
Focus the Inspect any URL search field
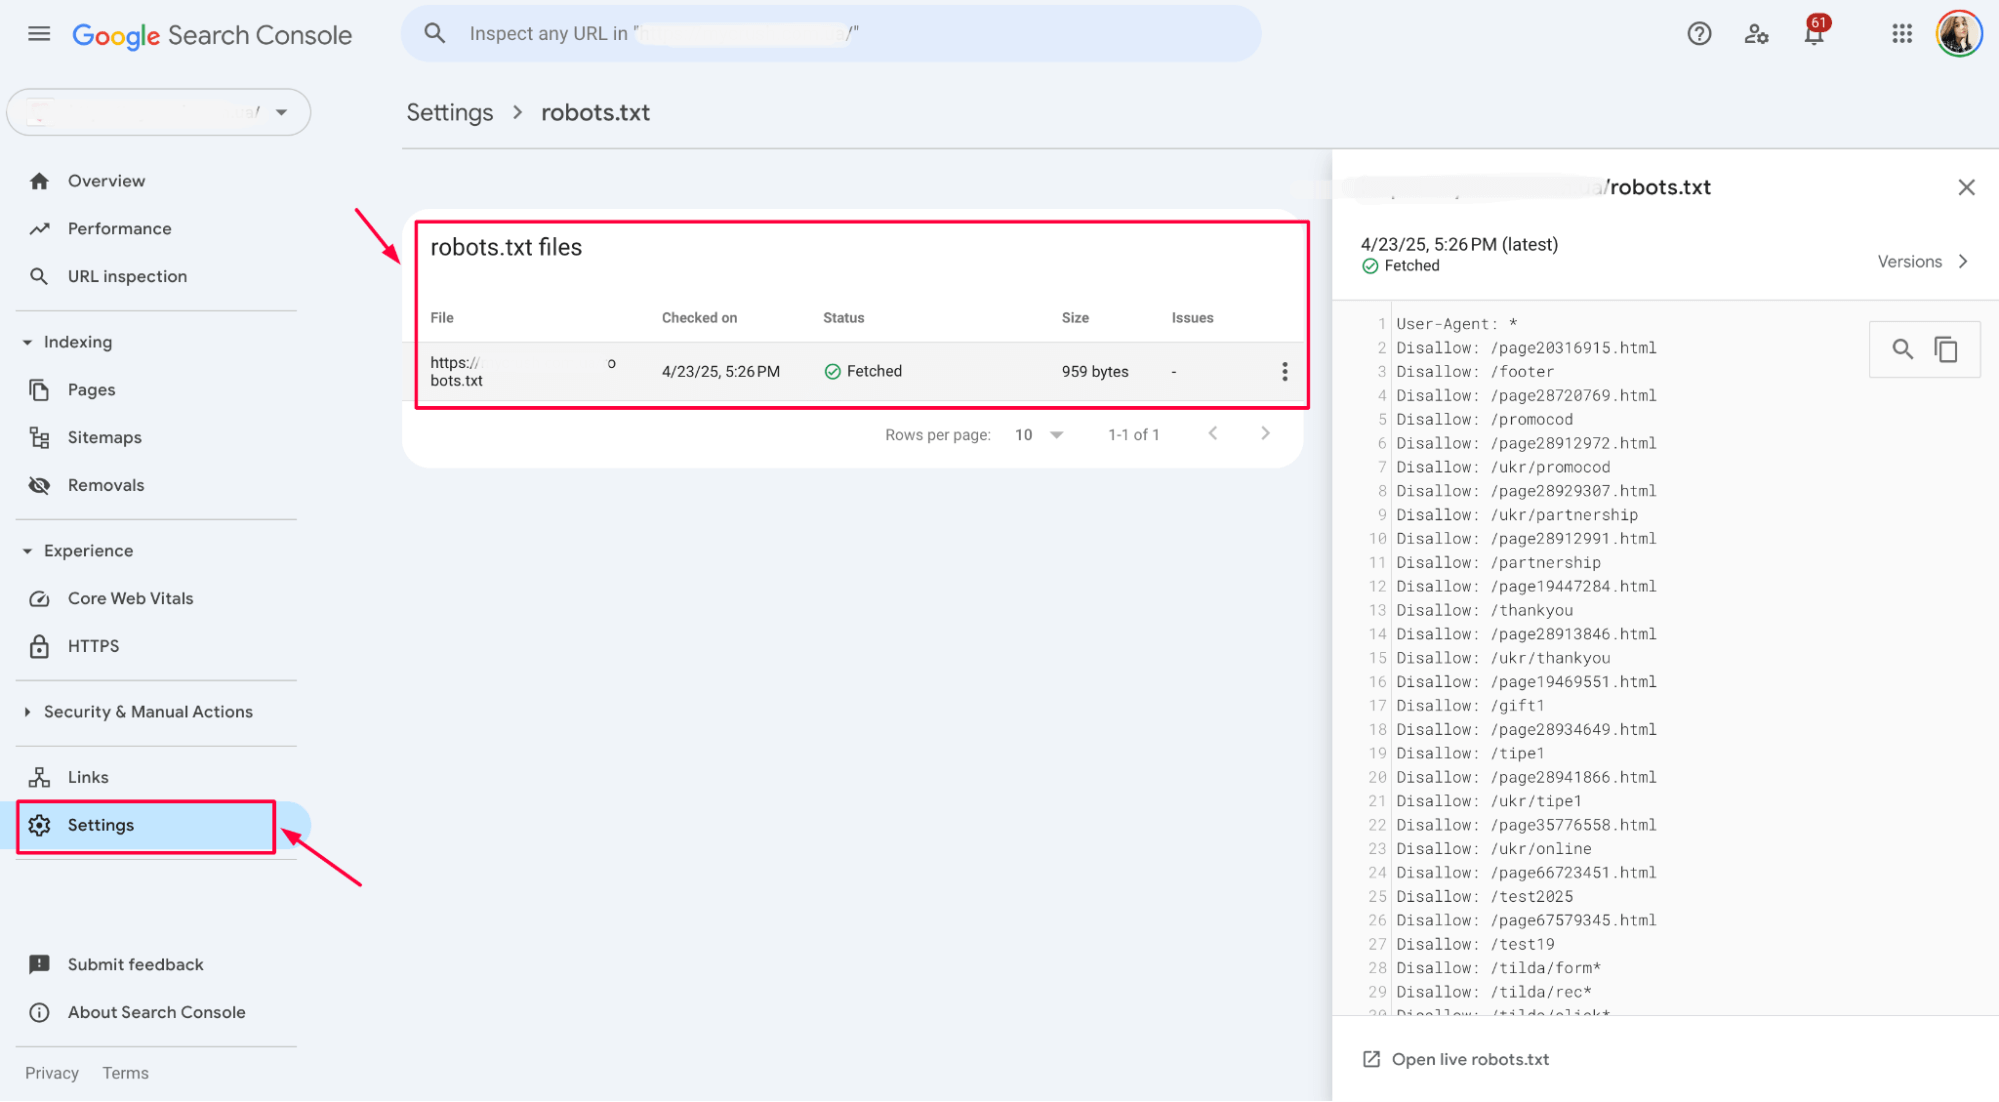pyautogui.click(x=831, y=33)
